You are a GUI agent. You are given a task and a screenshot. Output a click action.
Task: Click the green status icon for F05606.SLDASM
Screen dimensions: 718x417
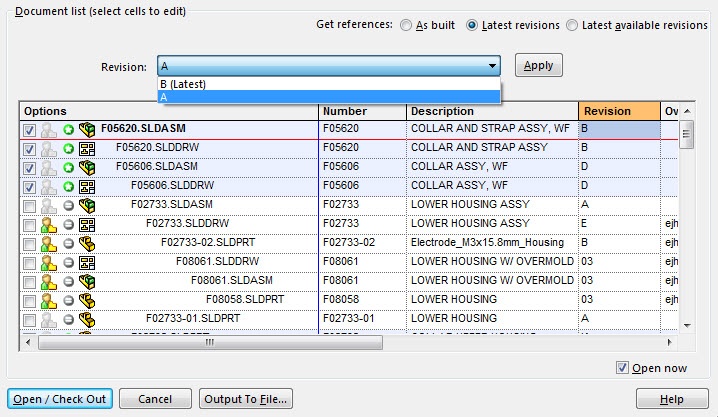[68, 167]
